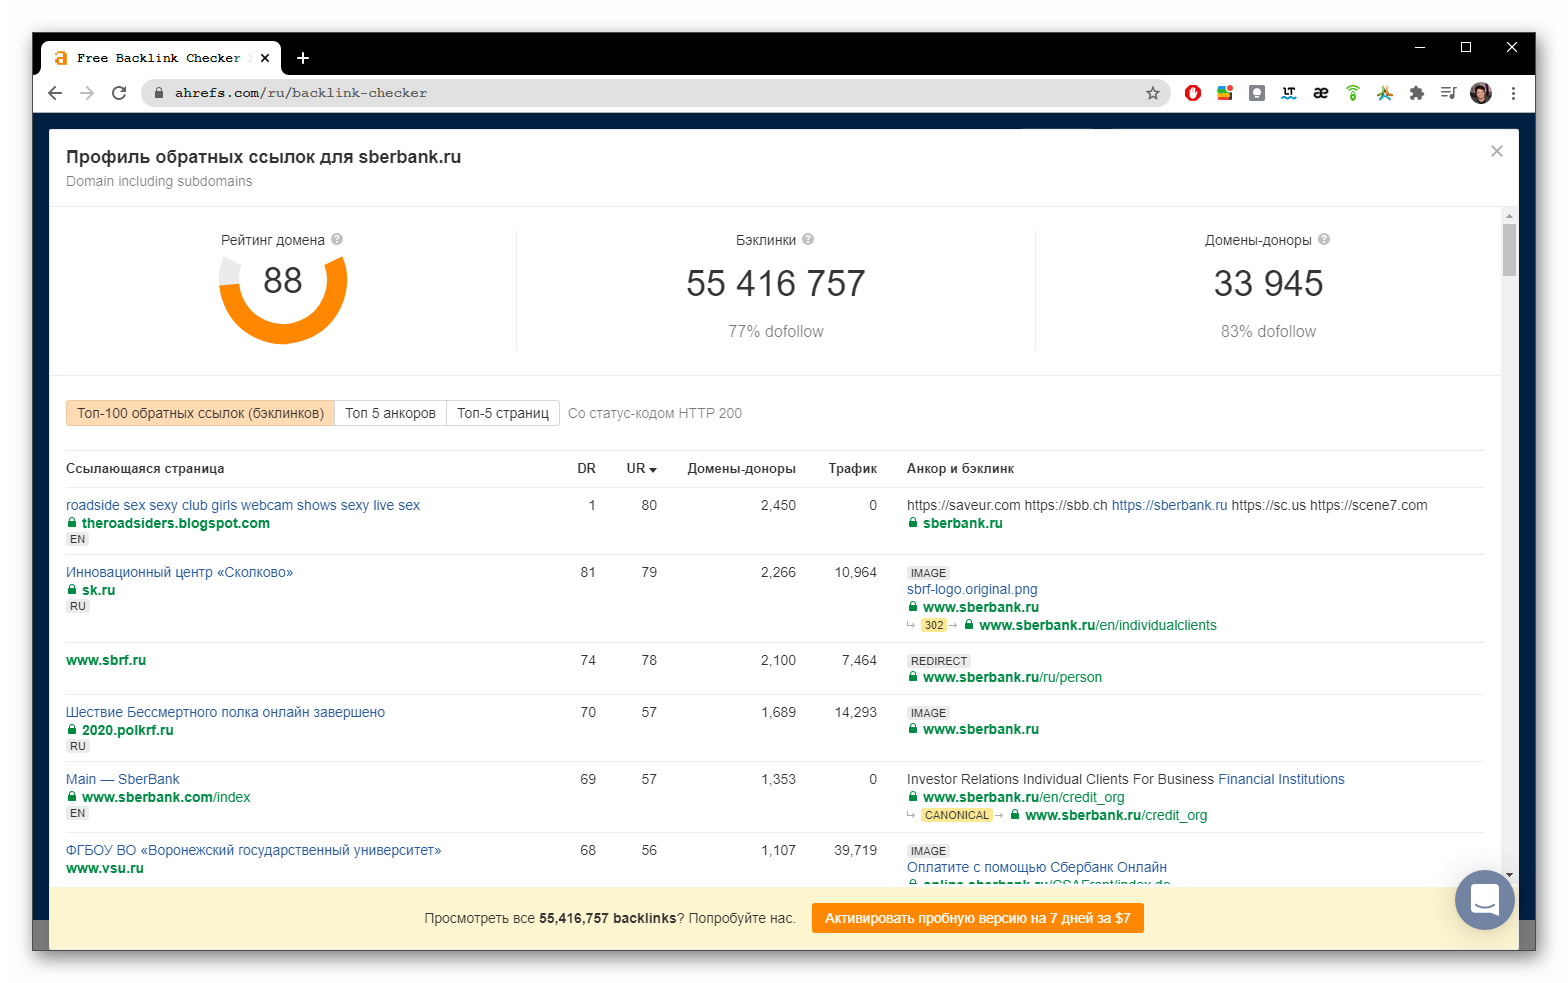This screenshot has height=983, width=1568.
Task: Open the Chrome three-dot menu
Action: 1513,93
